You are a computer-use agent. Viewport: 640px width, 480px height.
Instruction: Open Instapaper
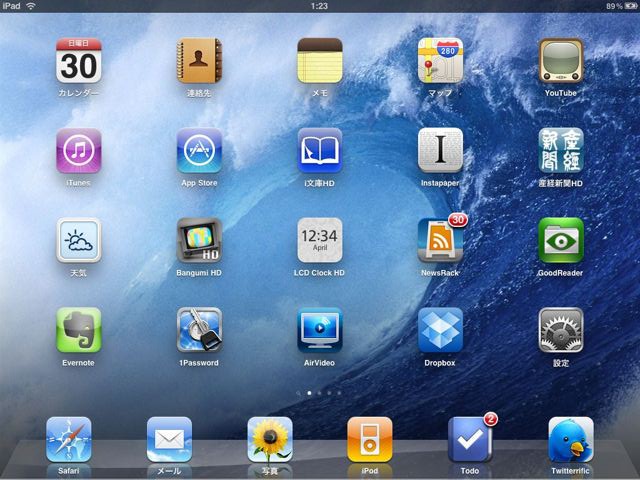pyautogui.click(x=440, y=151)
